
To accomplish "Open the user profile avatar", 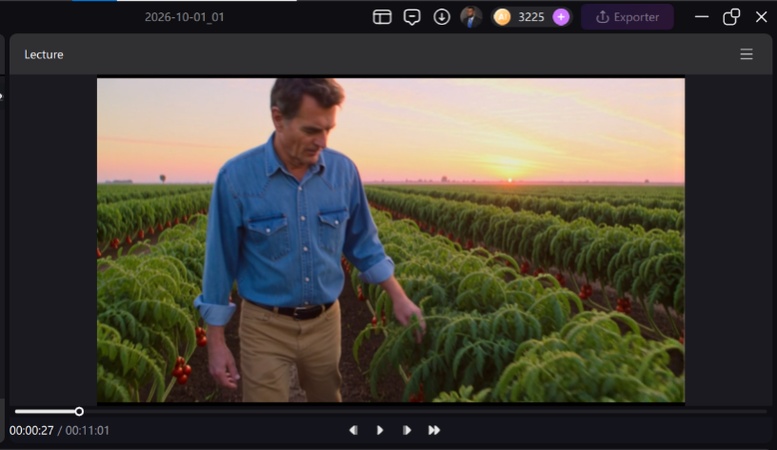I will pos(471,17).
